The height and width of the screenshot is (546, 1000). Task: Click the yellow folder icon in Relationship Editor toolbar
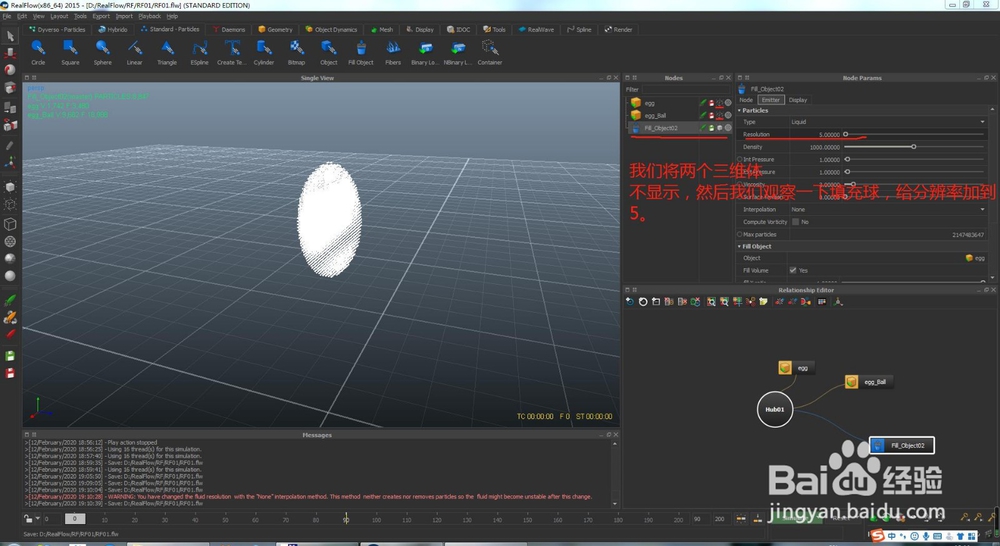763,302
